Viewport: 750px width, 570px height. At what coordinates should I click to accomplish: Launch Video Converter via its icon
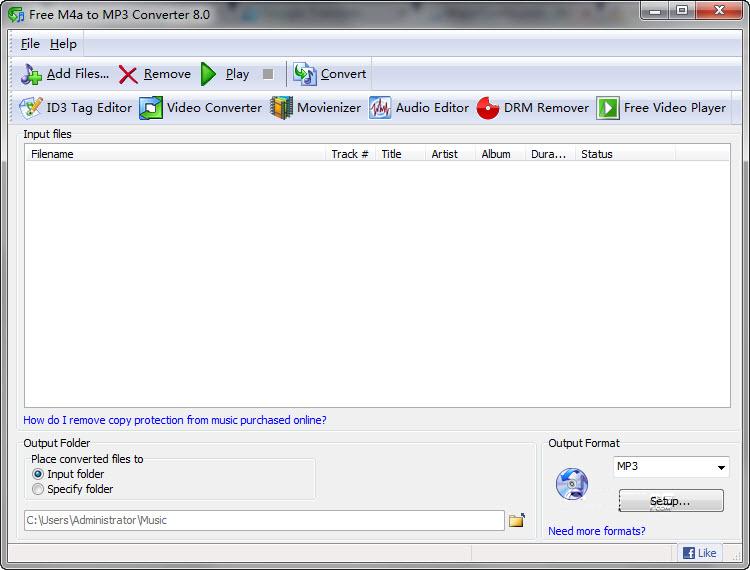tap(151, 108)
